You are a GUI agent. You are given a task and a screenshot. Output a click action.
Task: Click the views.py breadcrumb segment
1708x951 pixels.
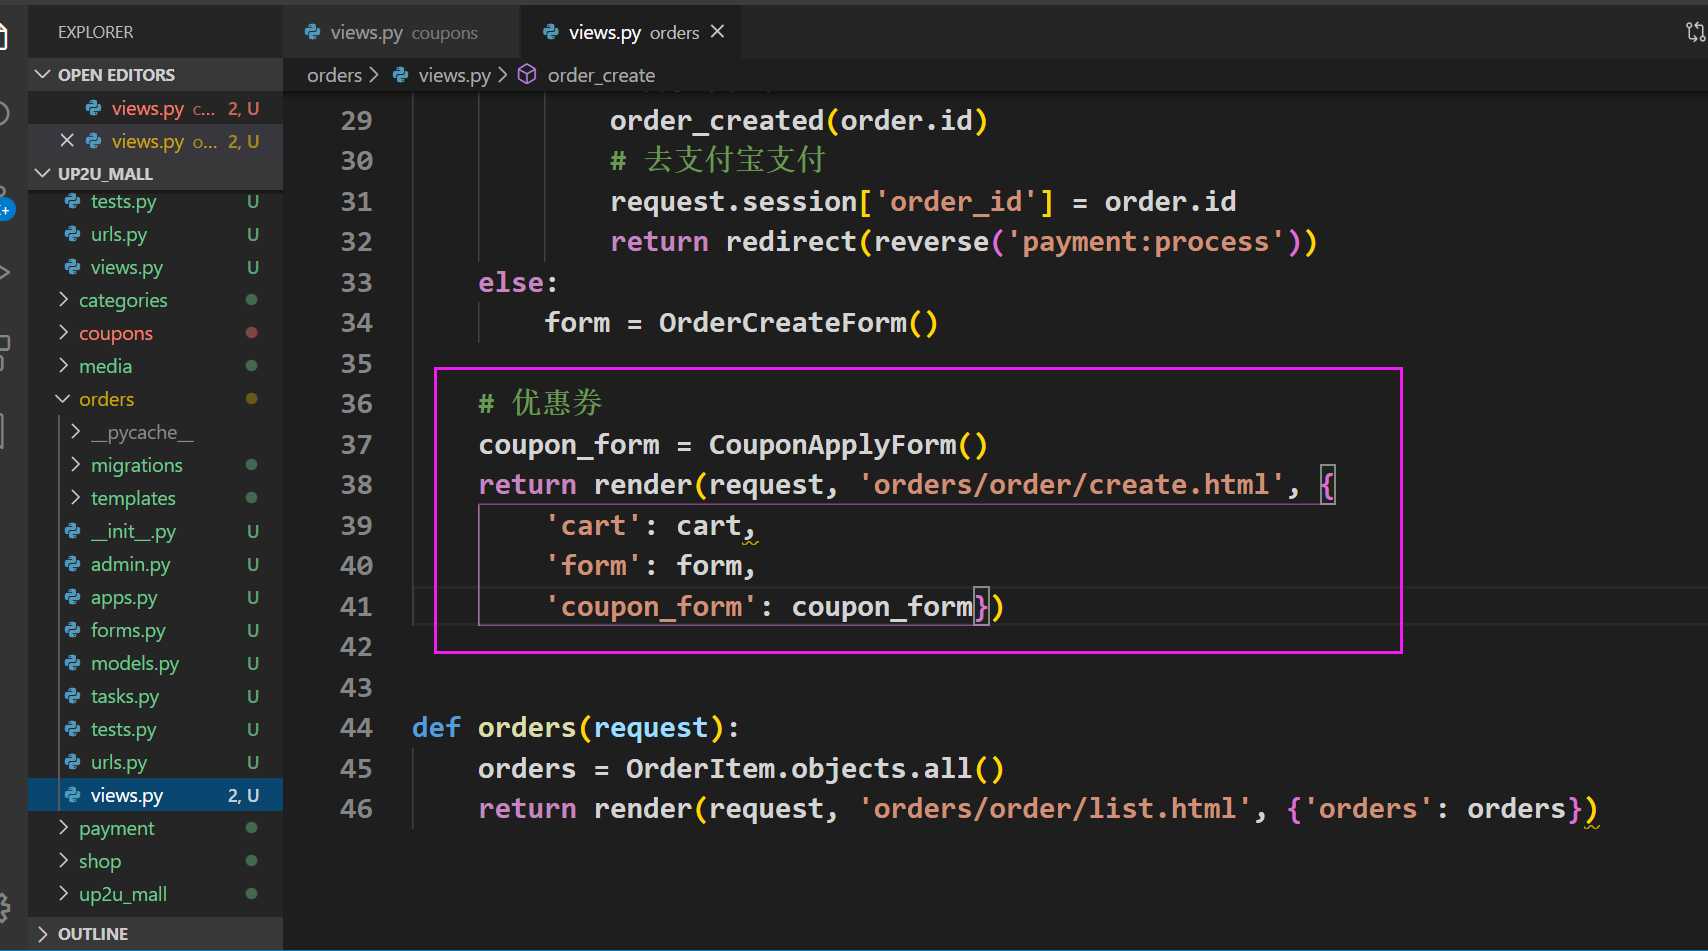tap(454, 75)
